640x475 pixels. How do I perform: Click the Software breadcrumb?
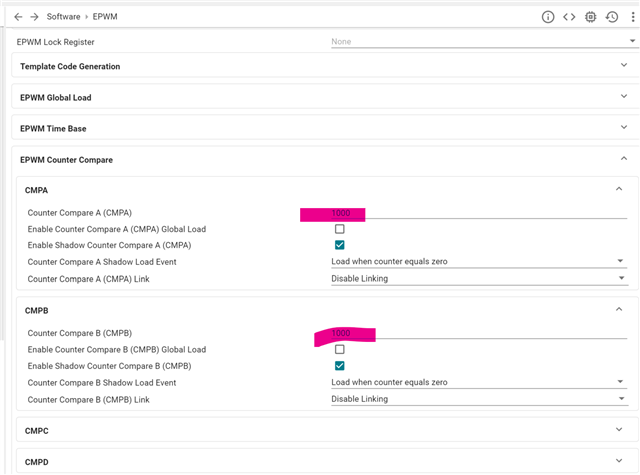[x=63, y=17]
